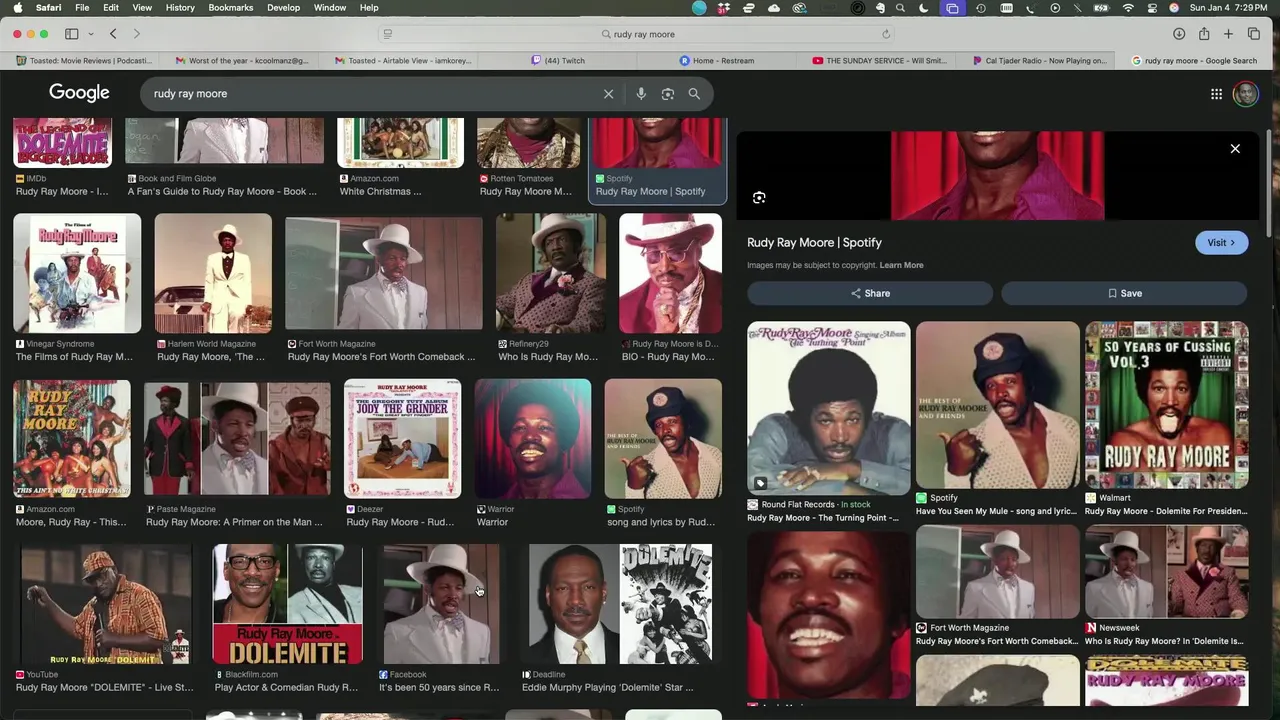1280x720 pixels.
Task: Switch to Home - Restream tab
Action: pos(717,60)
